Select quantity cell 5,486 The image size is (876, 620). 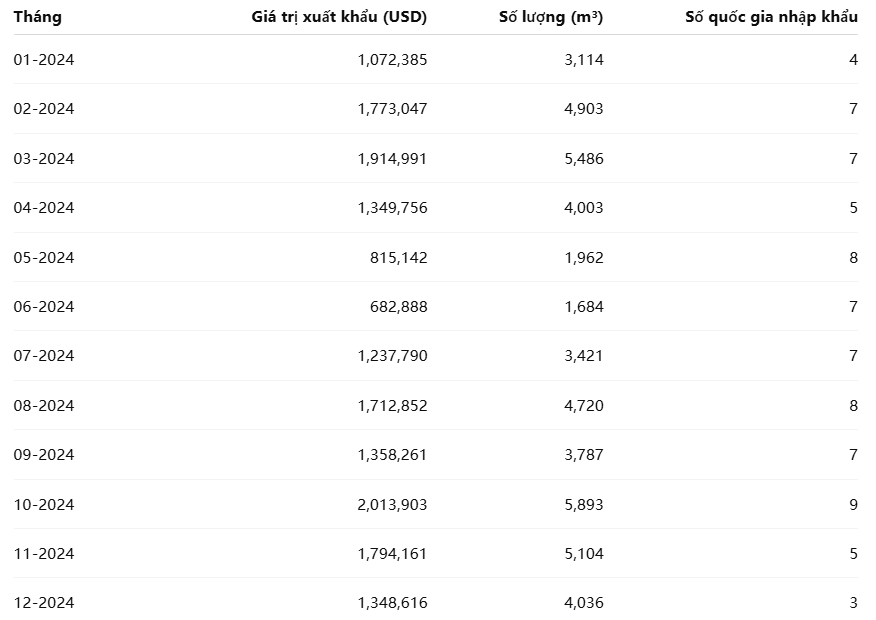click(582, 159)
